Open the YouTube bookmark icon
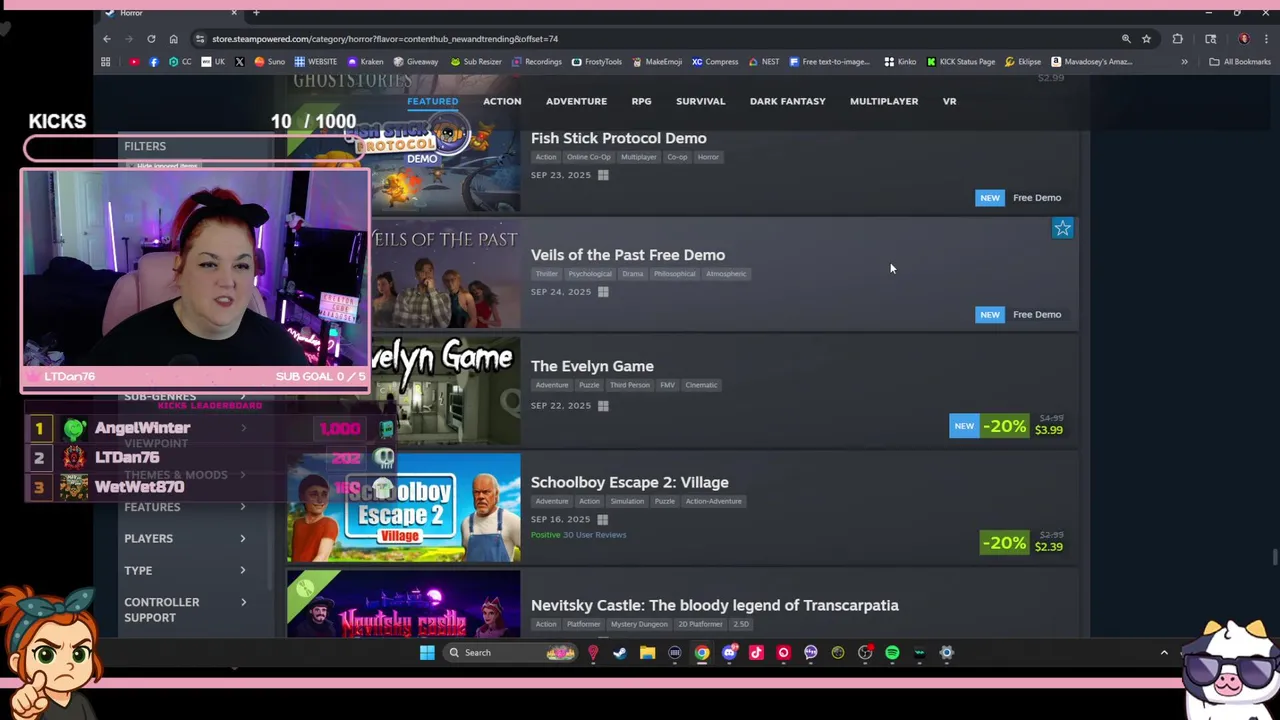The width and height of the screenshot is (1280, 720). coord(134,62)
